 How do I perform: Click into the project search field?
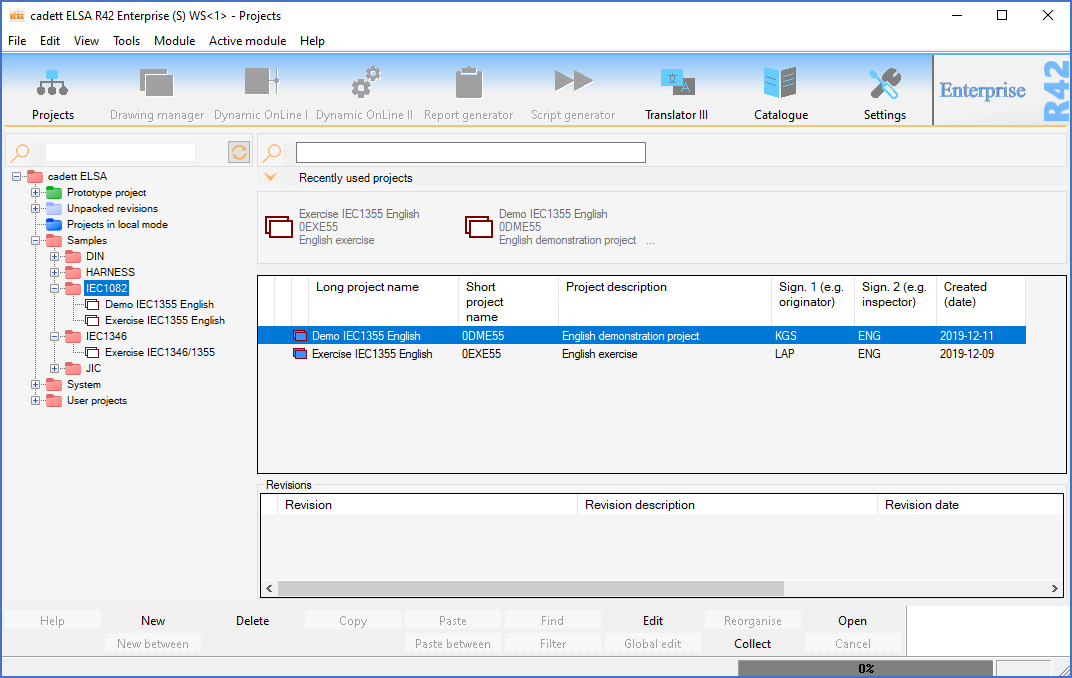click(x=470, y=152)
